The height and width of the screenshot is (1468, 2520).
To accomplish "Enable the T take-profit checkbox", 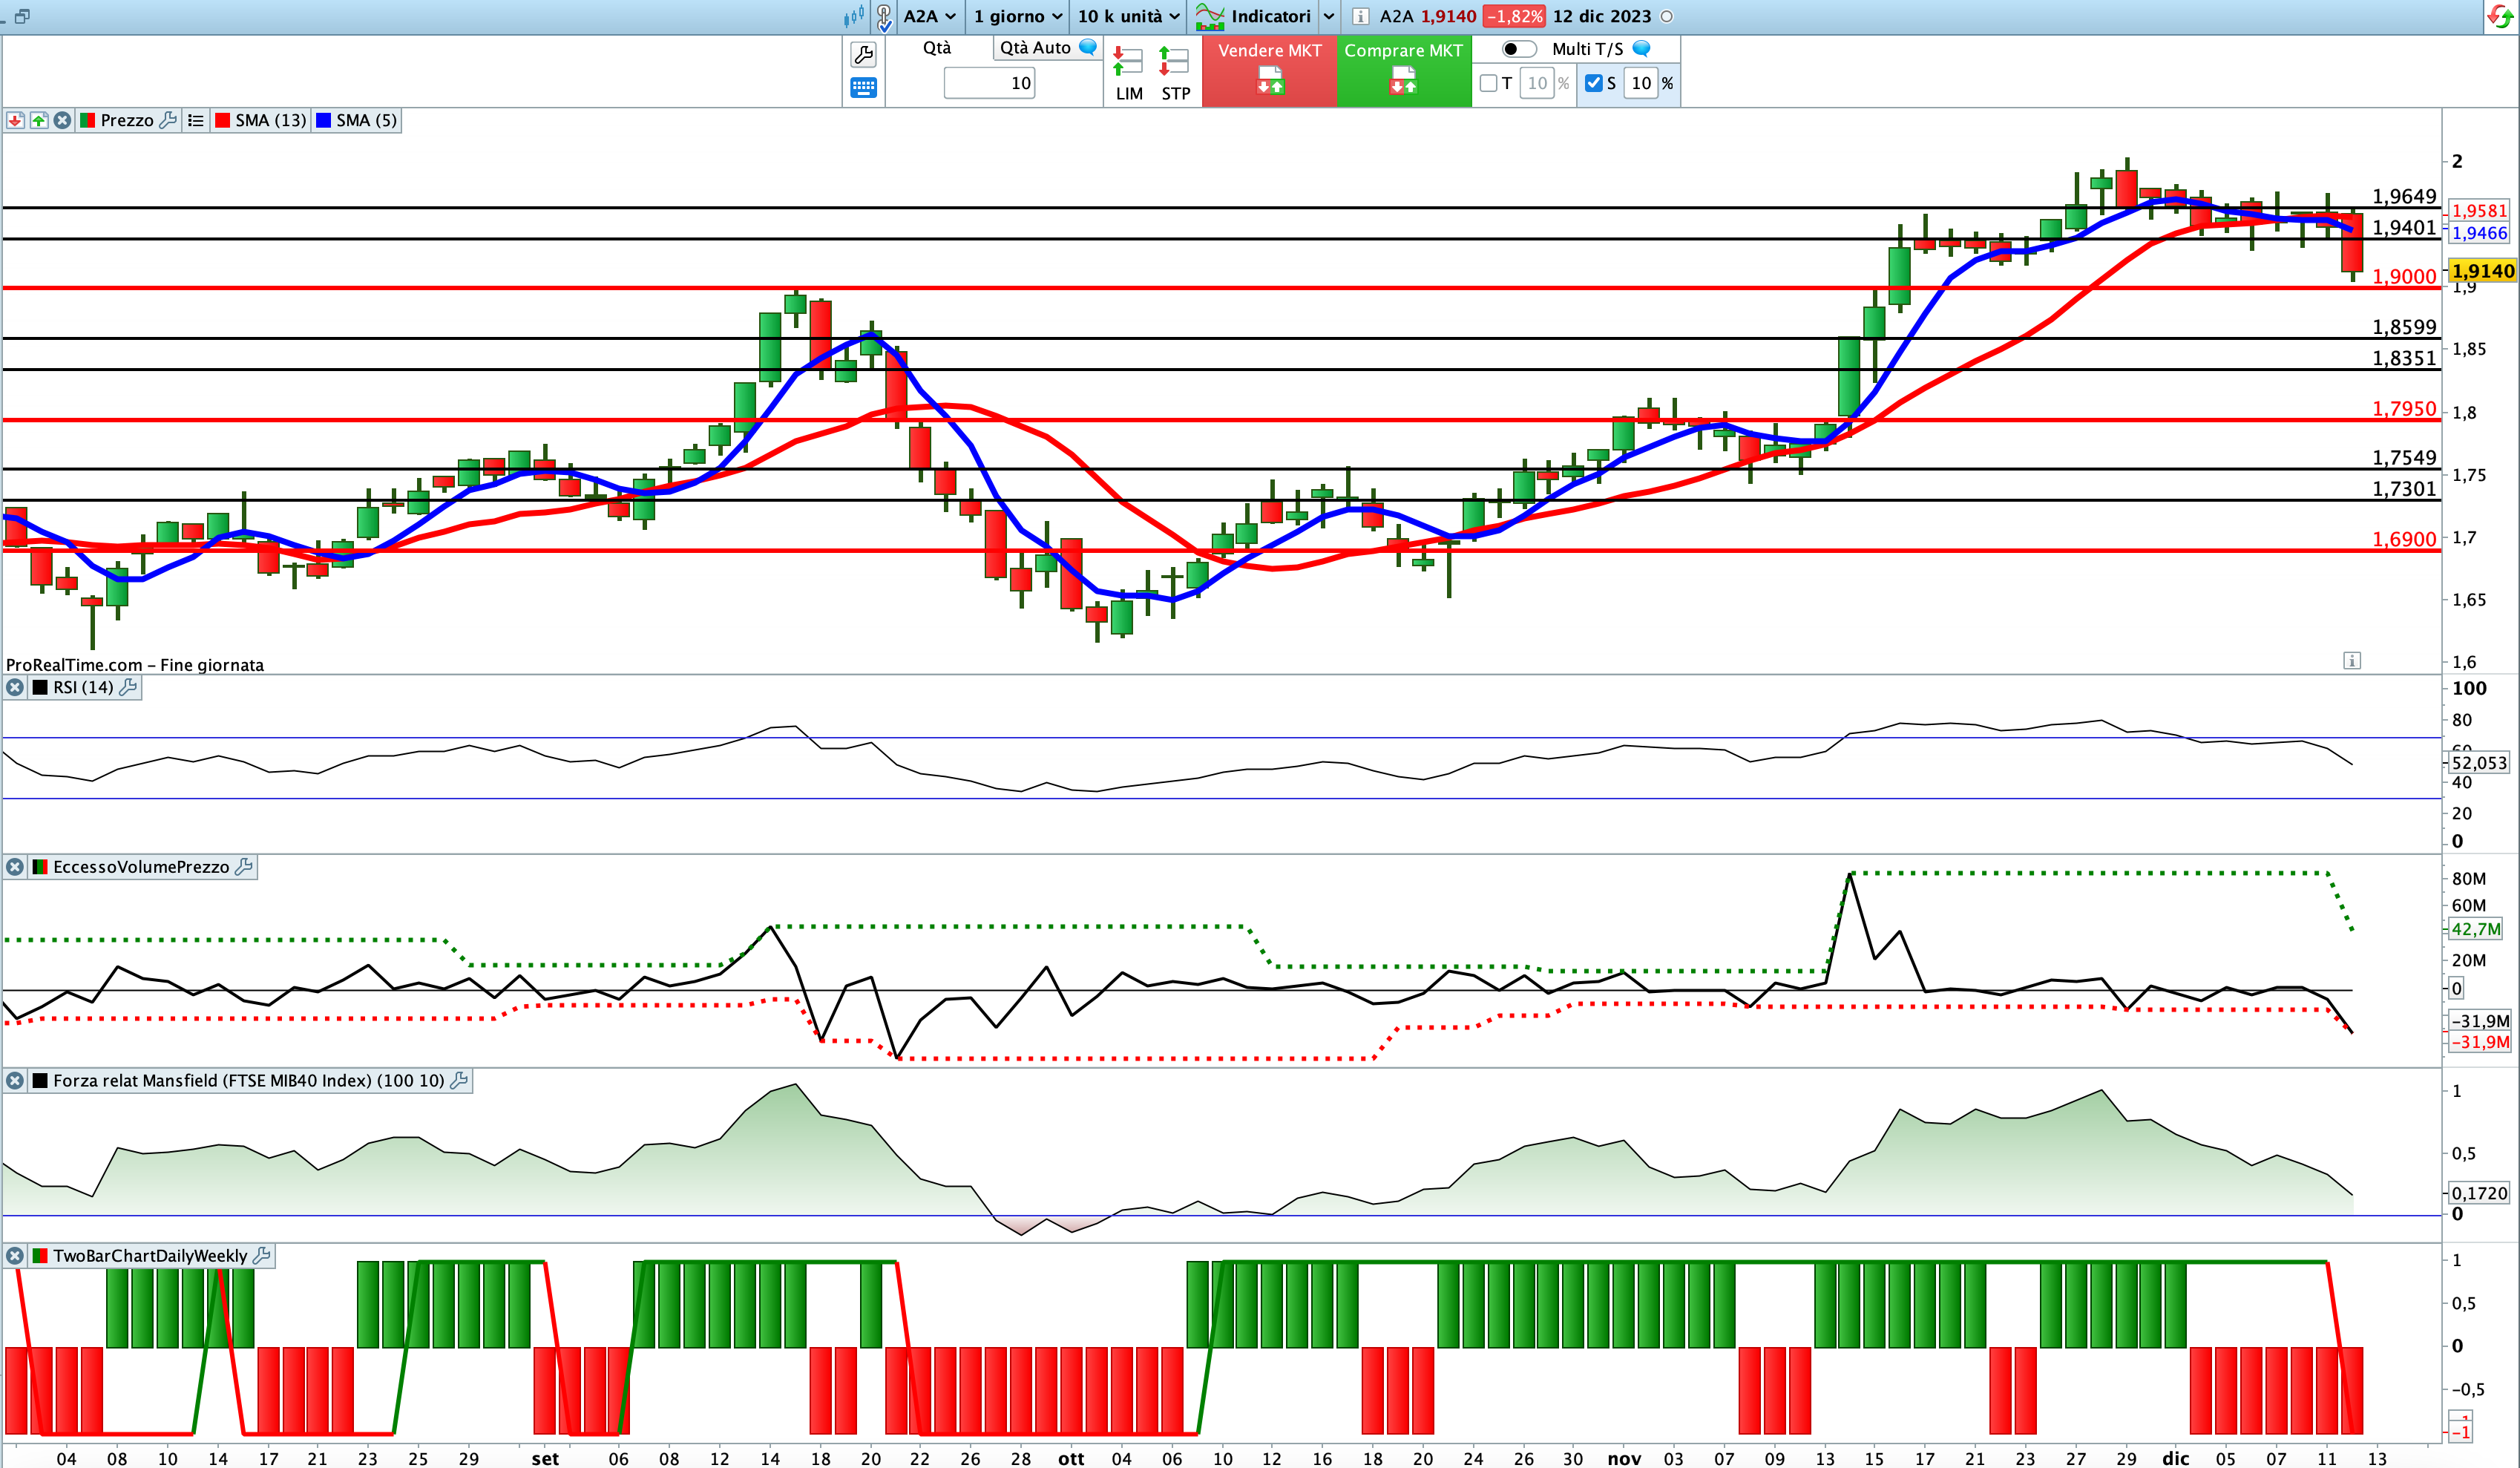I will tap(1488, 83).
